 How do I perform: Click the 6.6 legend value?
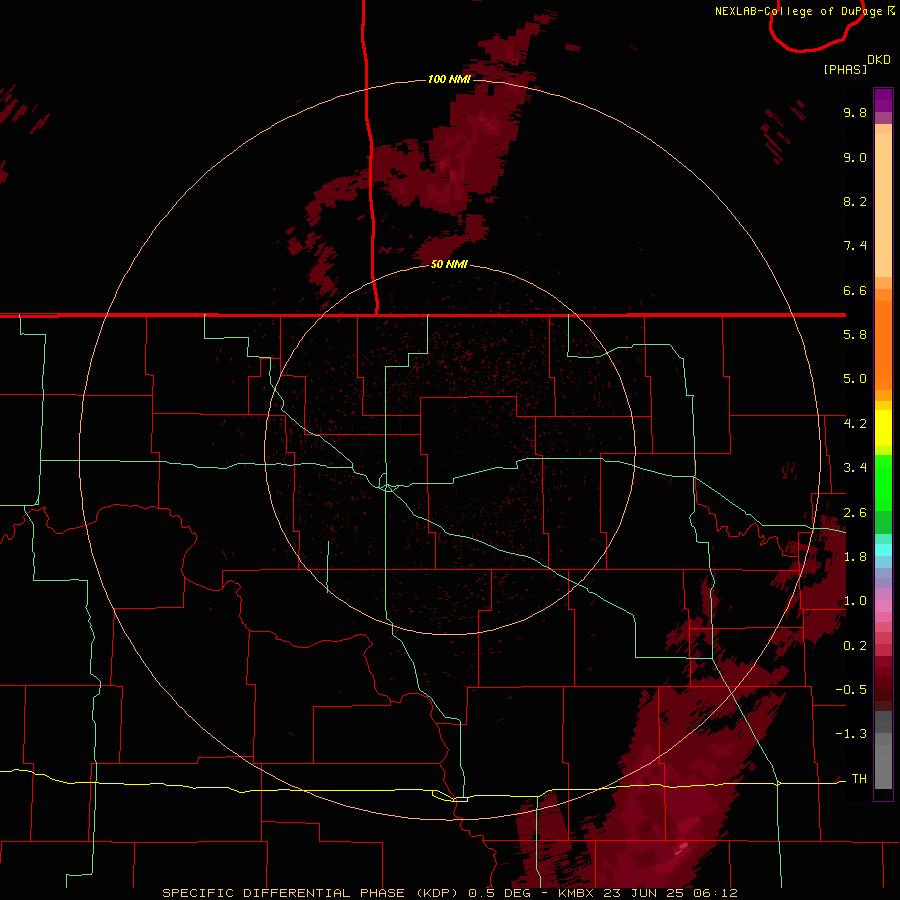tap(855, 290)
